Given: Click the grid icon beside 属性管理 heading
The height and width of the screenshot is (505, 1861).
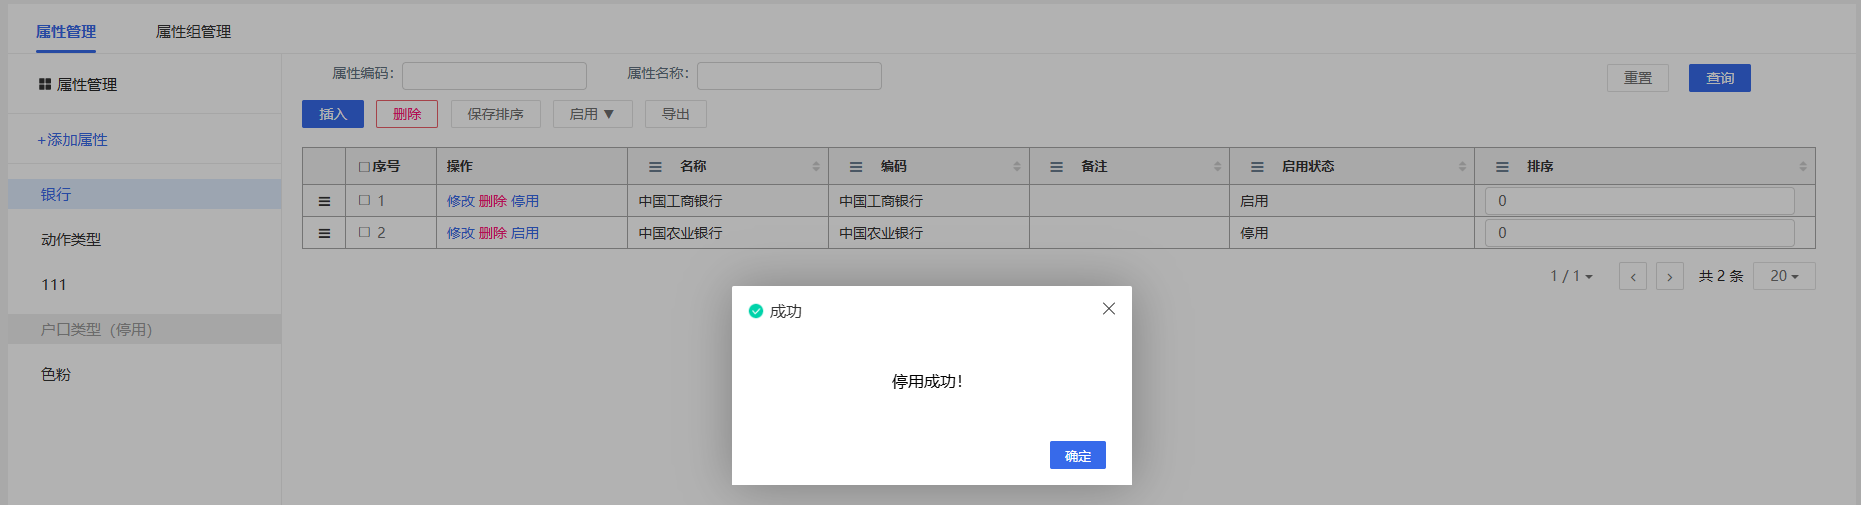Looking at the screenshot, I should coord(45,85).
